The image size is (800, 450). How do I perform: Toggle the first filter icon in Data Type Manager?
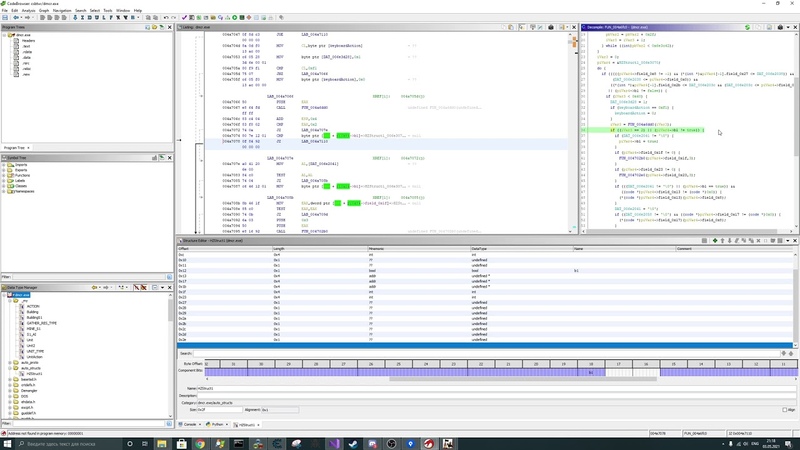coord(136,287)
